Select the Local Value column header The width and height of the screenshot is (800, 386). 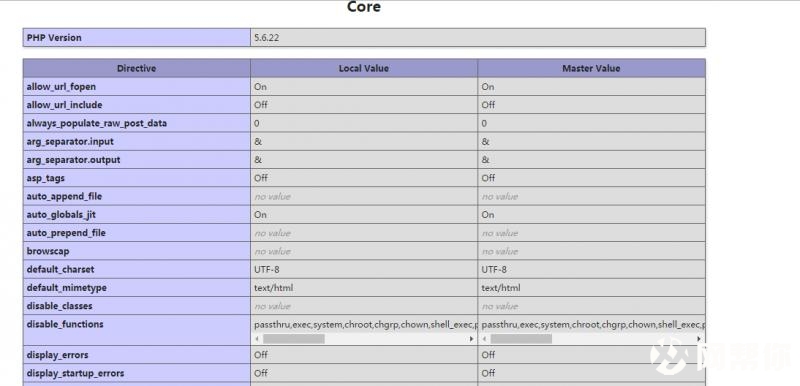364,68
